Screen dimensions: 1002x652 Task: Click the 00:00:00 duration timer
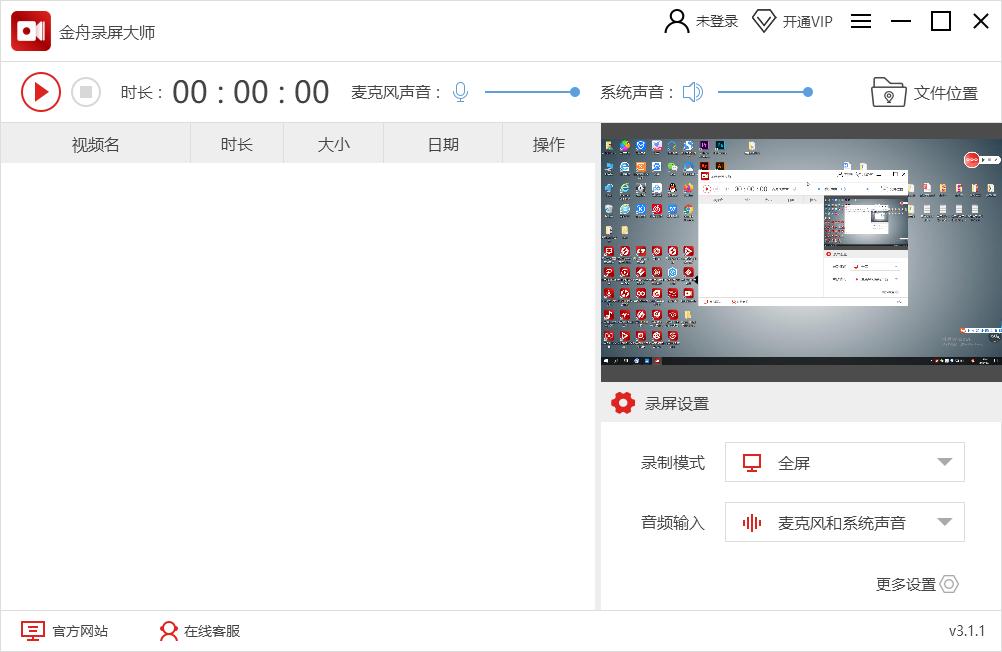pyautogui.click(x=250, y=92)
